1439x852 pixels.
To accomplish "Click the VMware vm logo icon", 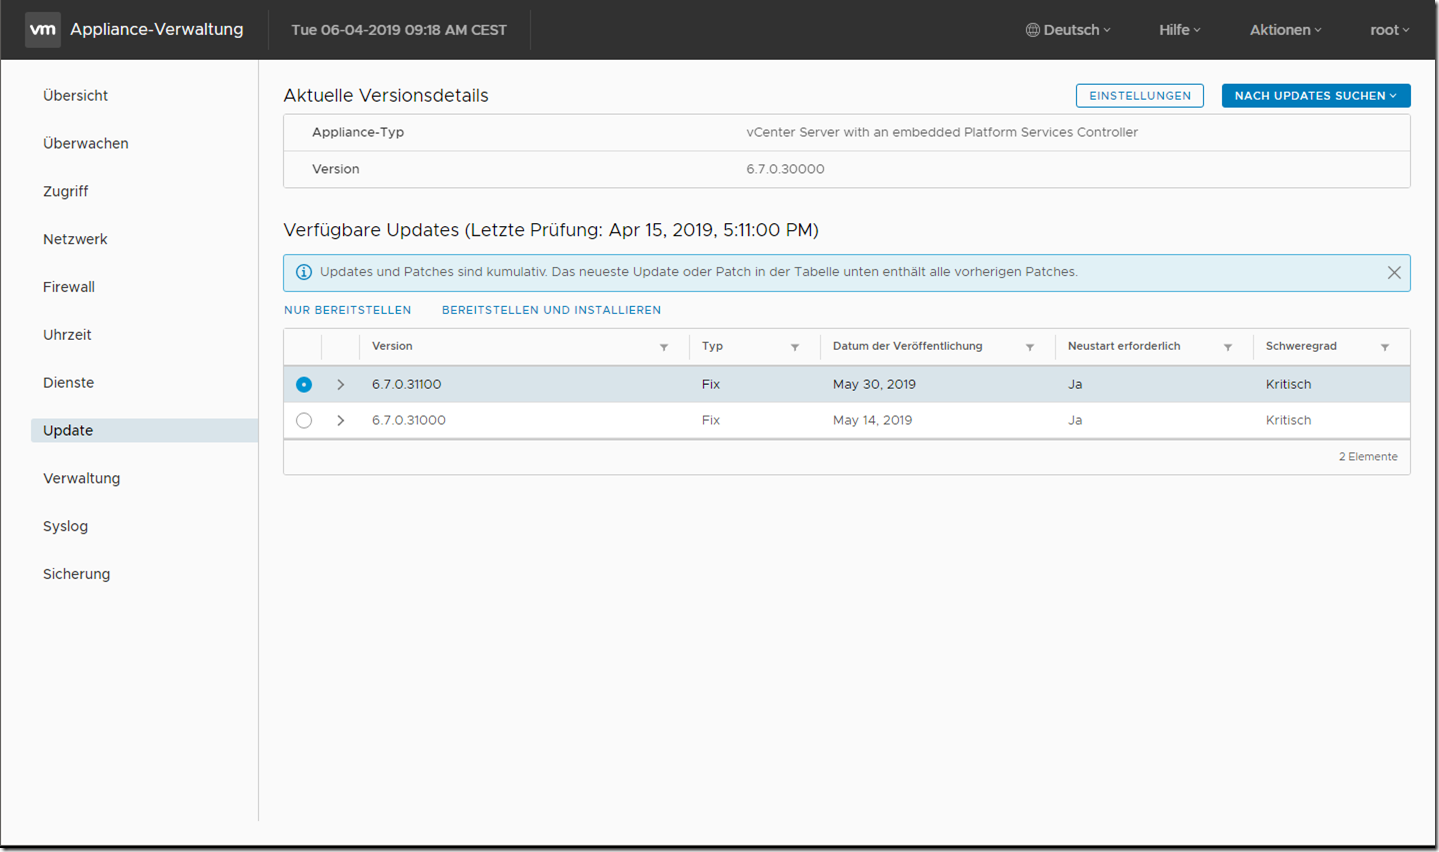I will pyautogui.click(x=43, y=30).
